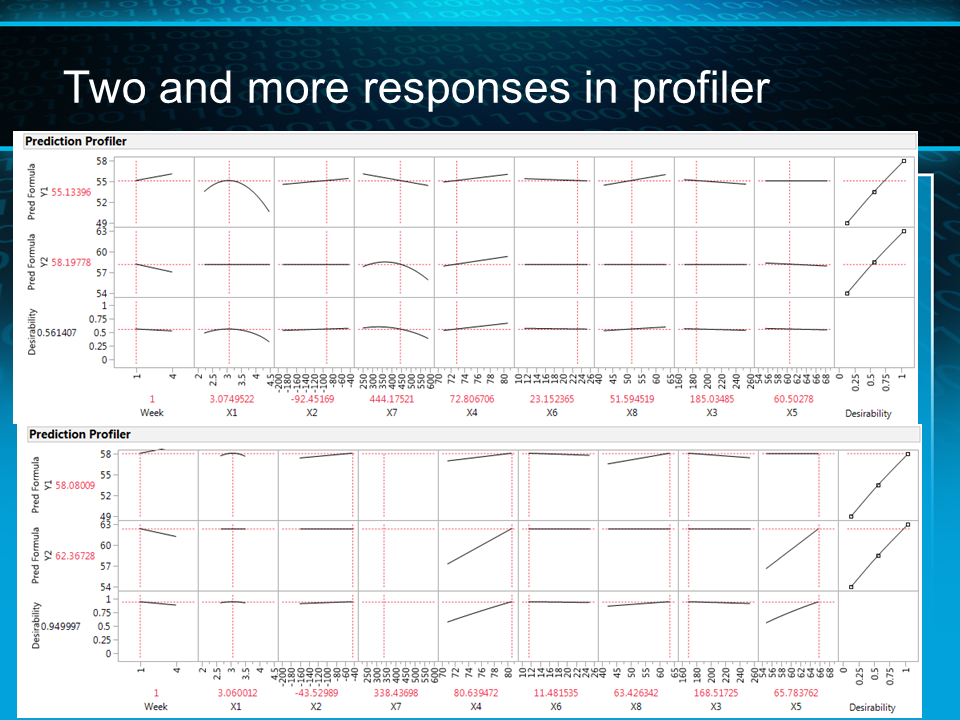This screenshot has height=720, width=960.
Task: Click the X1 setting 3.060012
Action: point(238,693)
